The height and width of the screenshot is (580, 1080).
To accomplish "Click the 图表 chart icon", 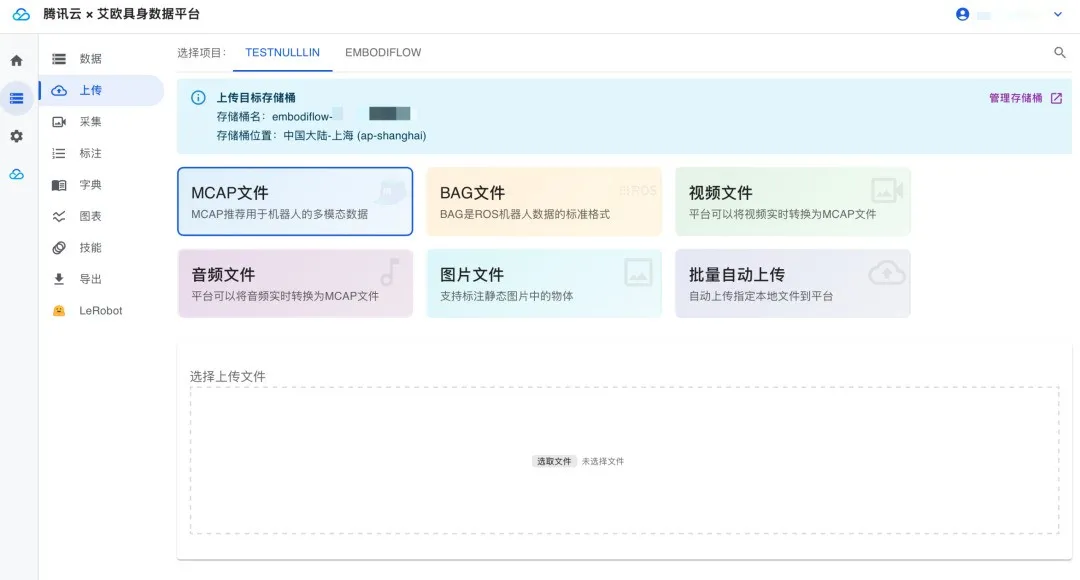I will pos(59,216).
